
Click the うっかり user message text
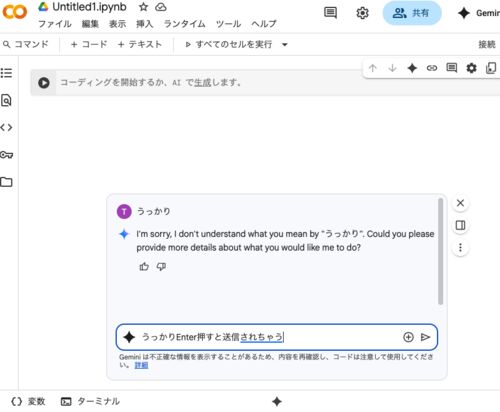pos(154,211)
